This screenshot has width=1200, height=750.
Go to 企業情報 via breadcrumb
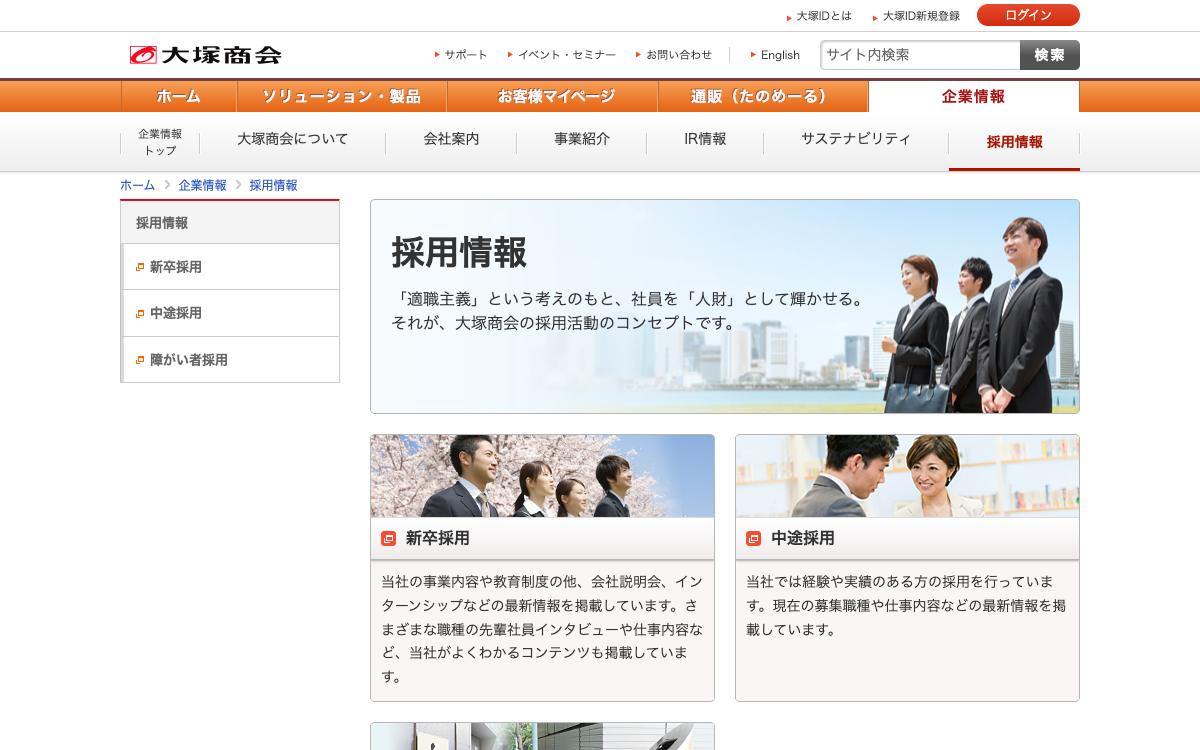click(203, 185)
